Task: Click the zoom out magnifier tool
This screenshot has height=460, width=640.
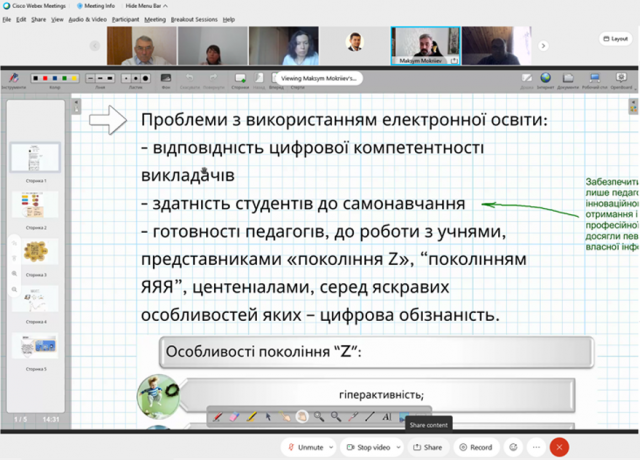Action: click(336, 417)
